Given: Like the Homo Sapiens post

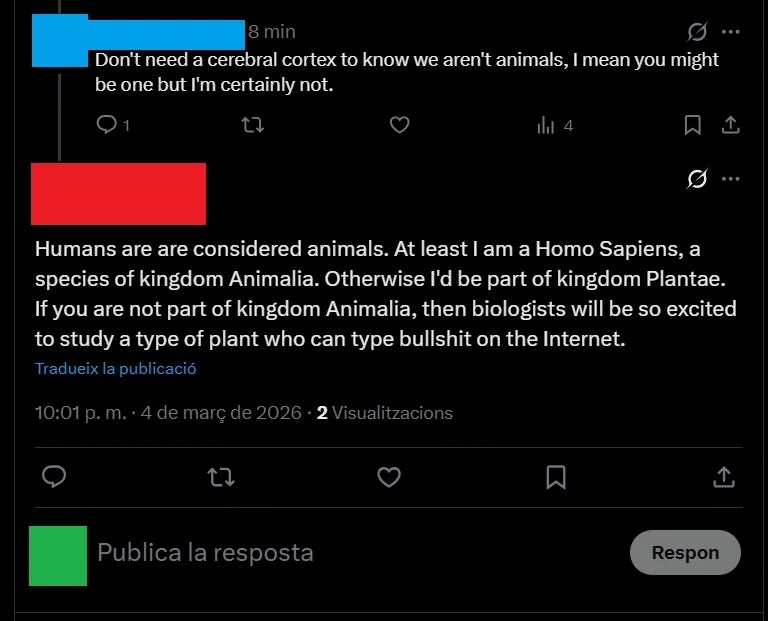Looking at the screenshot, I should coord(388,477).
